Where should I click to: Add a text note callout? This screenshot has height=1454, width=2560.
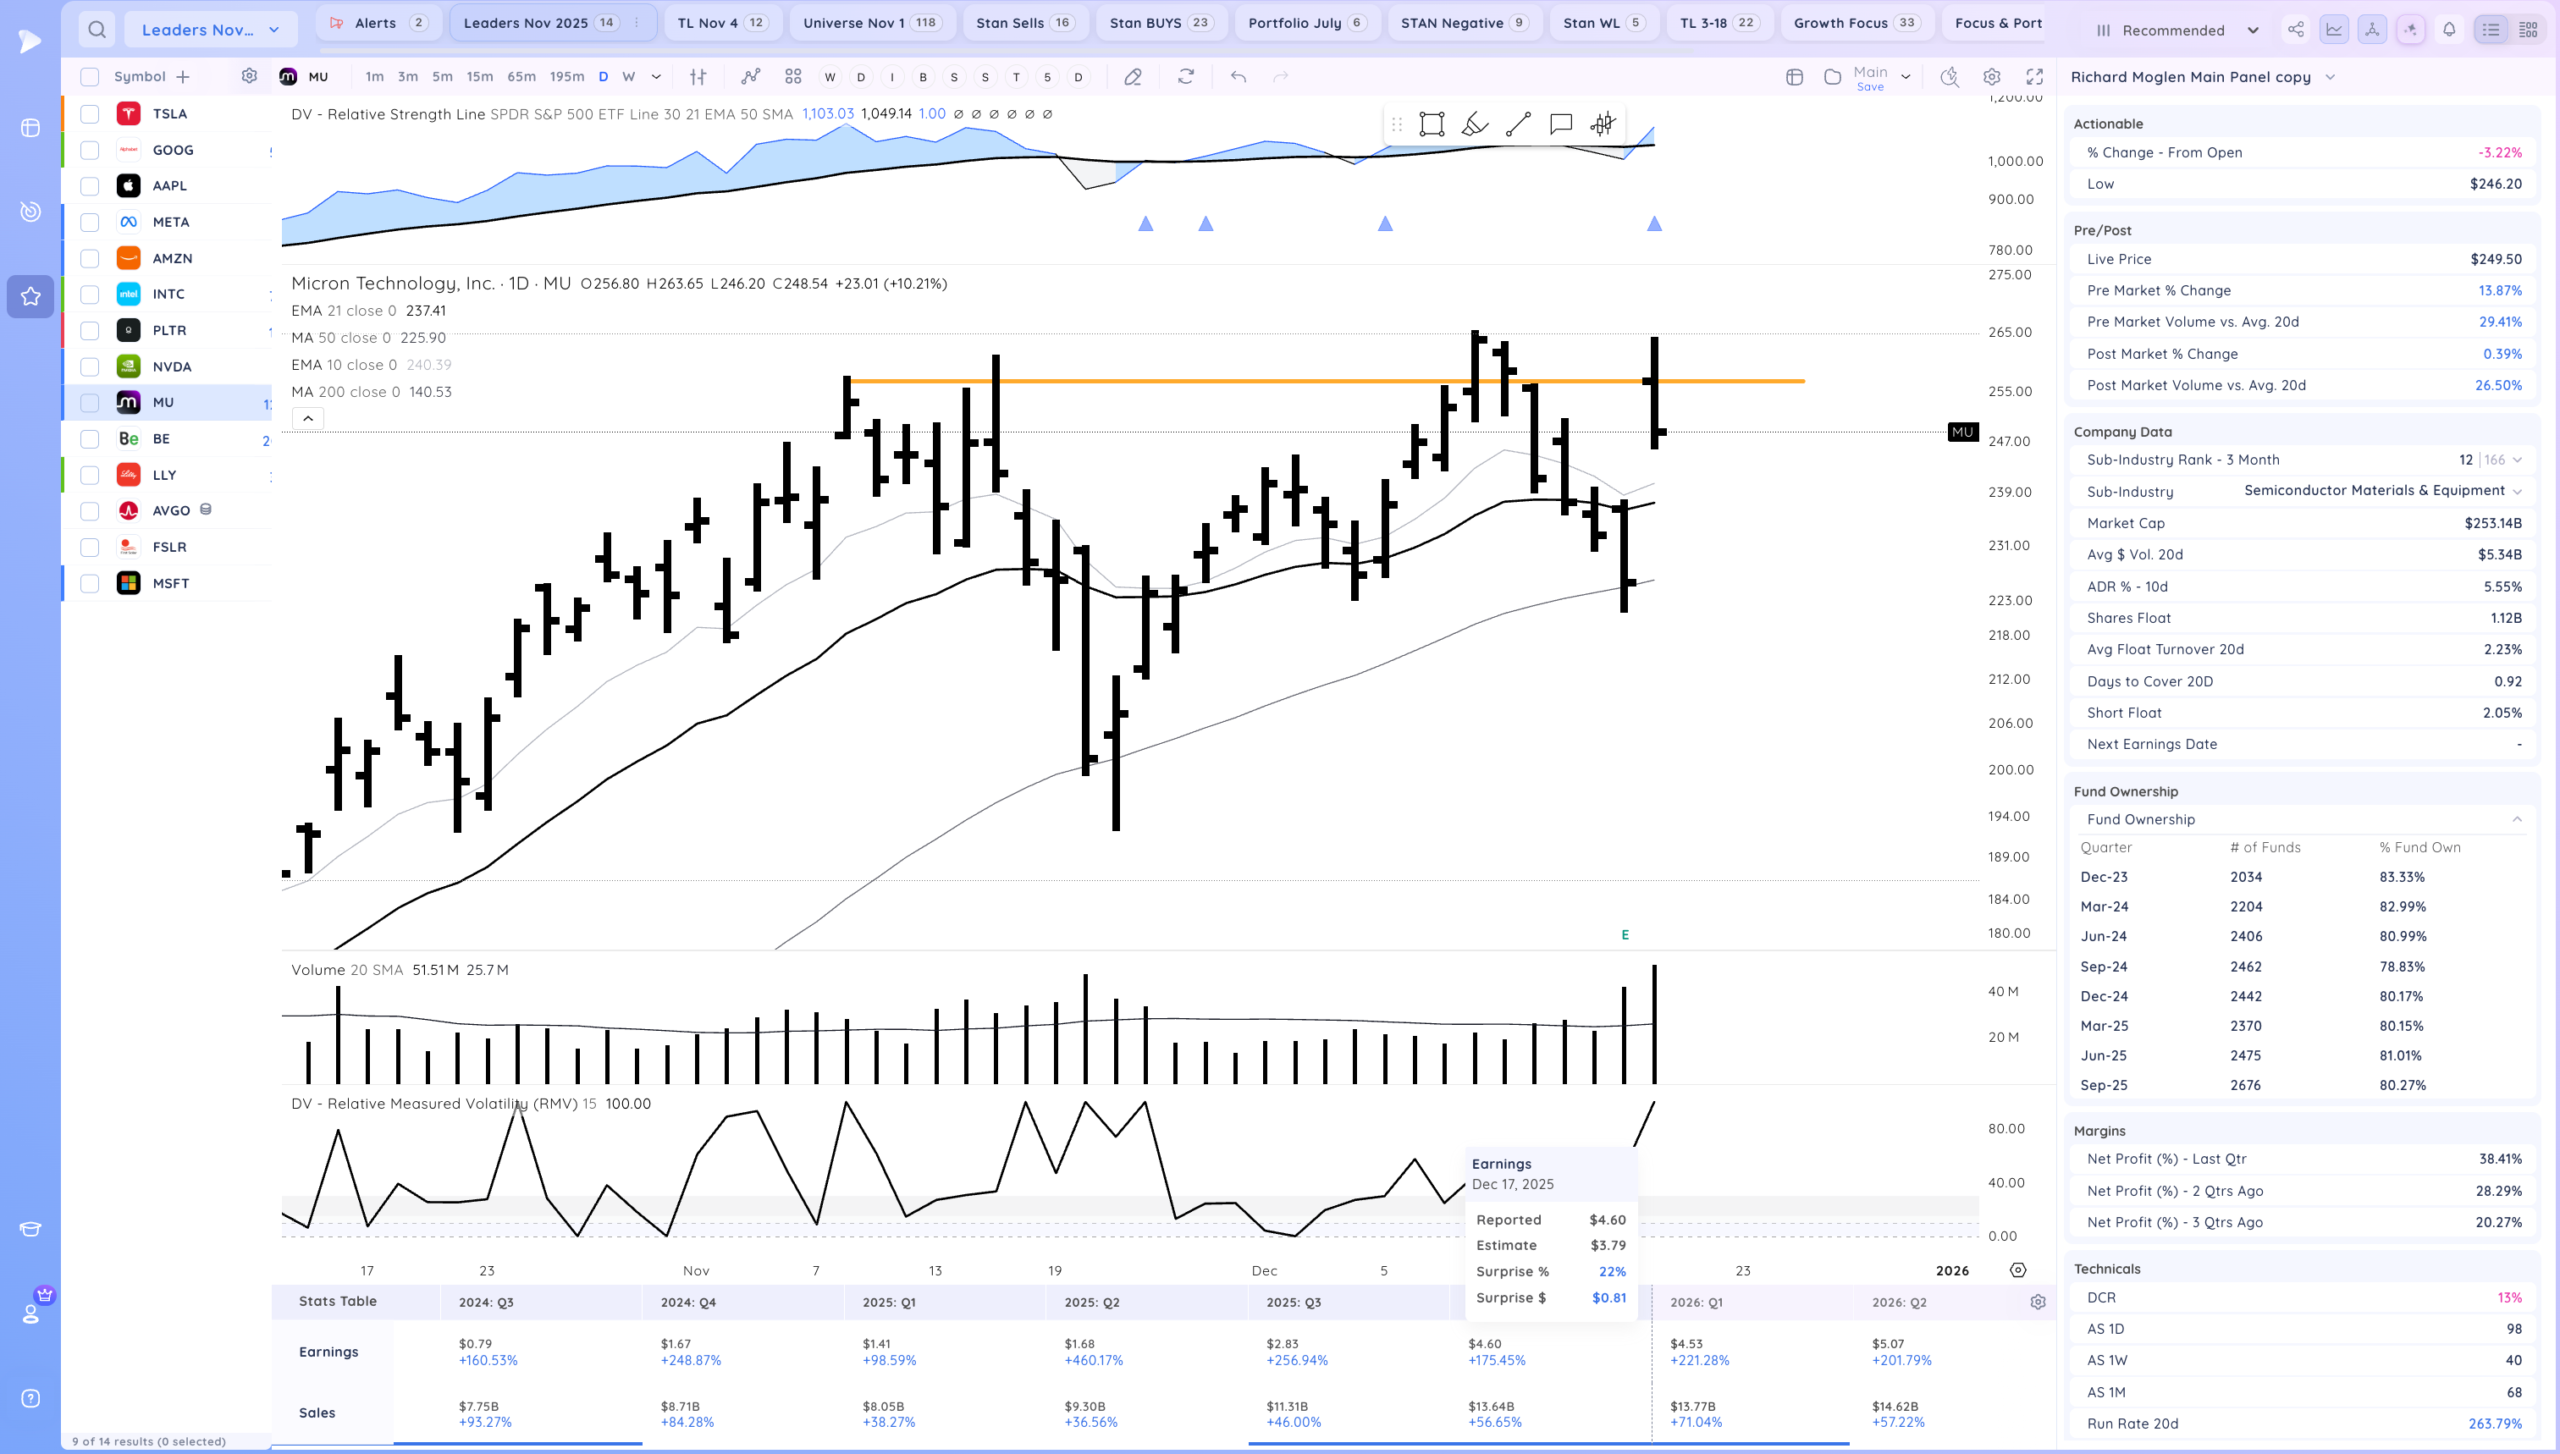[1560, 124]
